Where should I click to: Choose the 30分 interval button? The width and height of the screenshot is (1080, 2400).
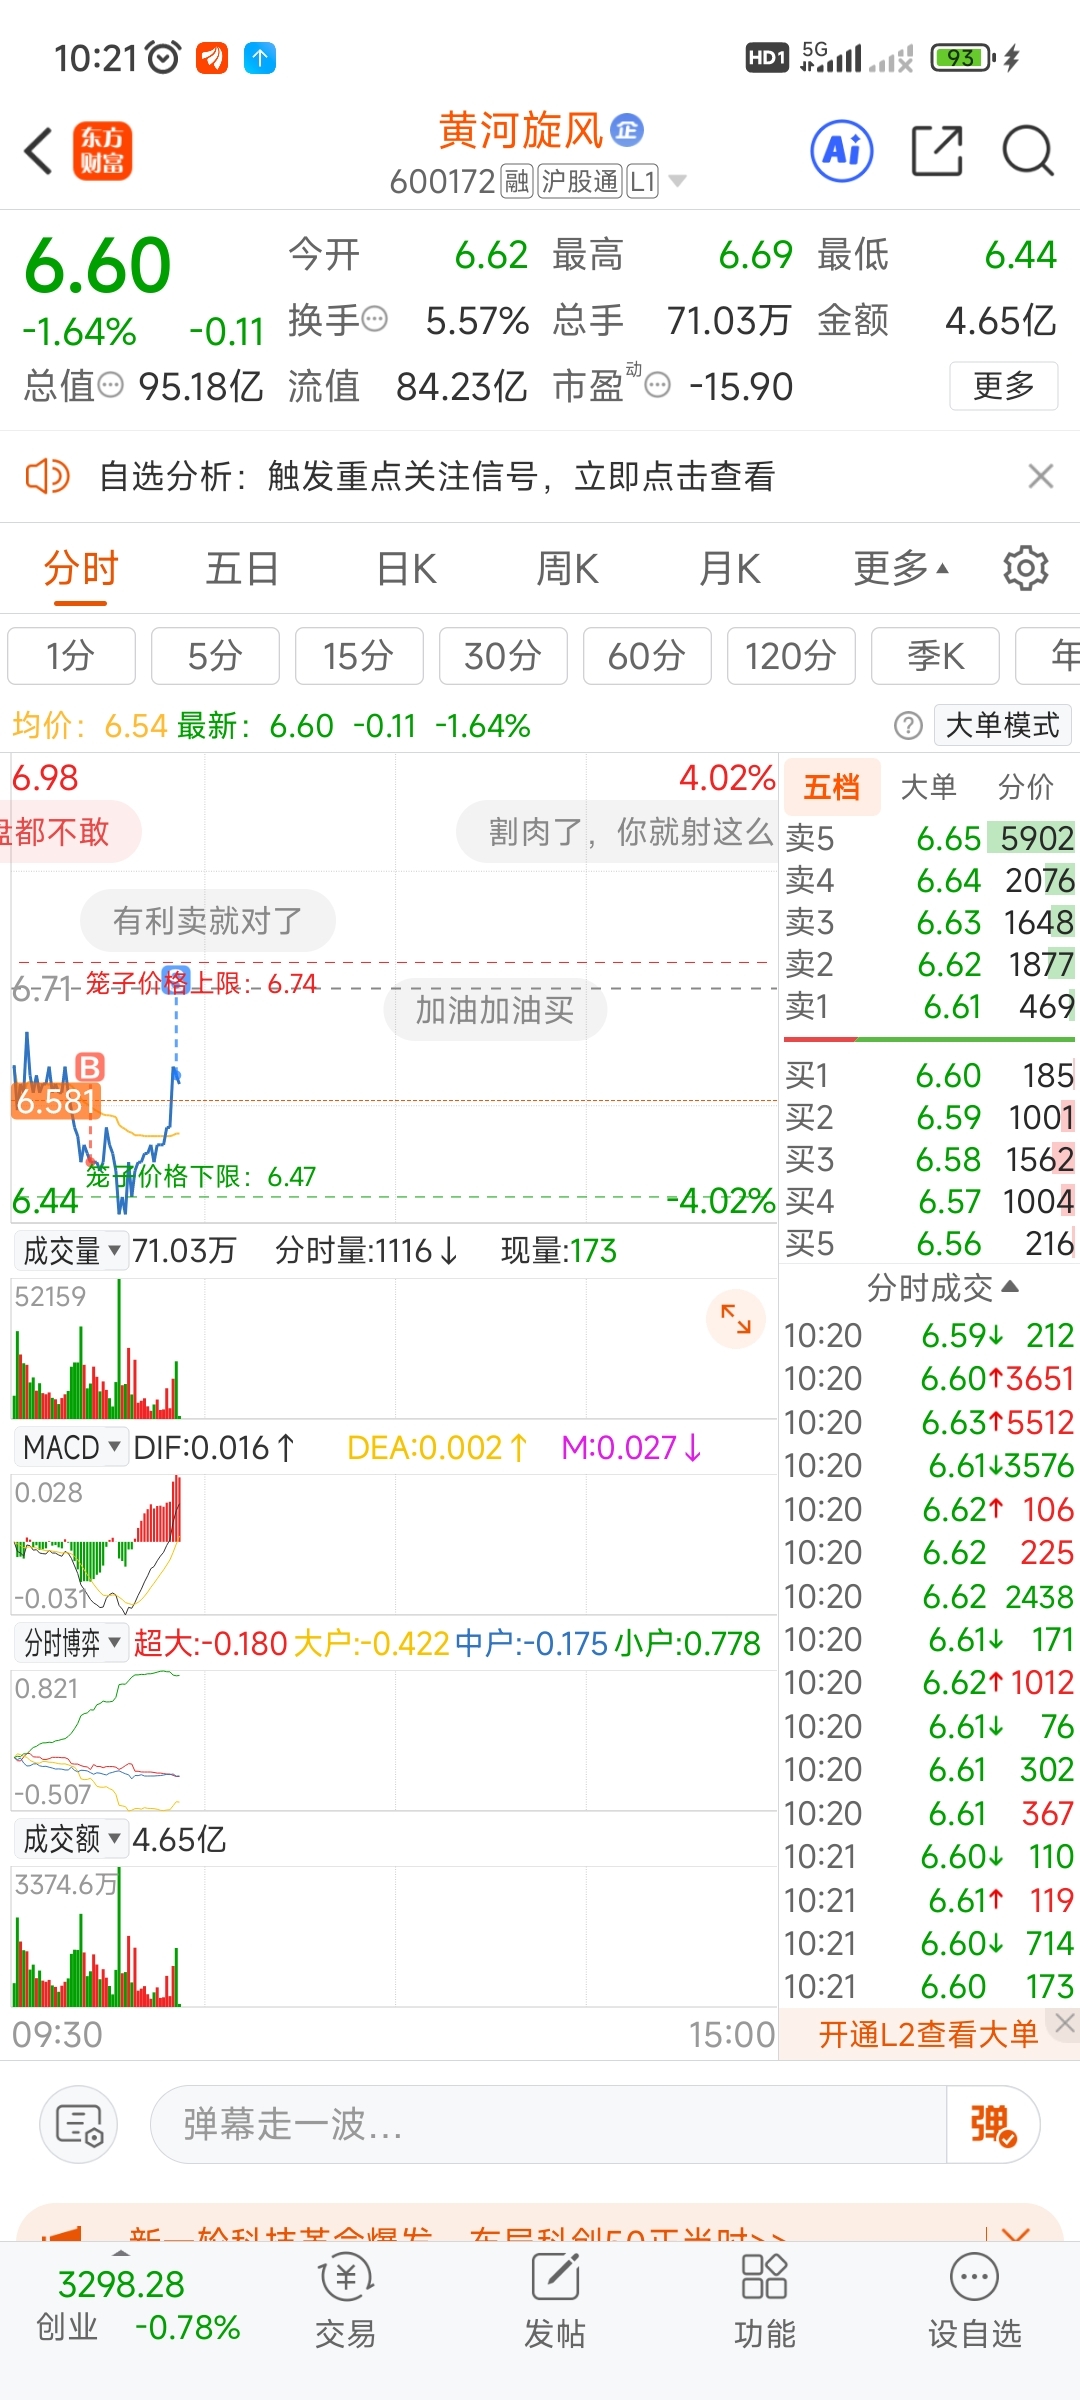click(503, 656)
